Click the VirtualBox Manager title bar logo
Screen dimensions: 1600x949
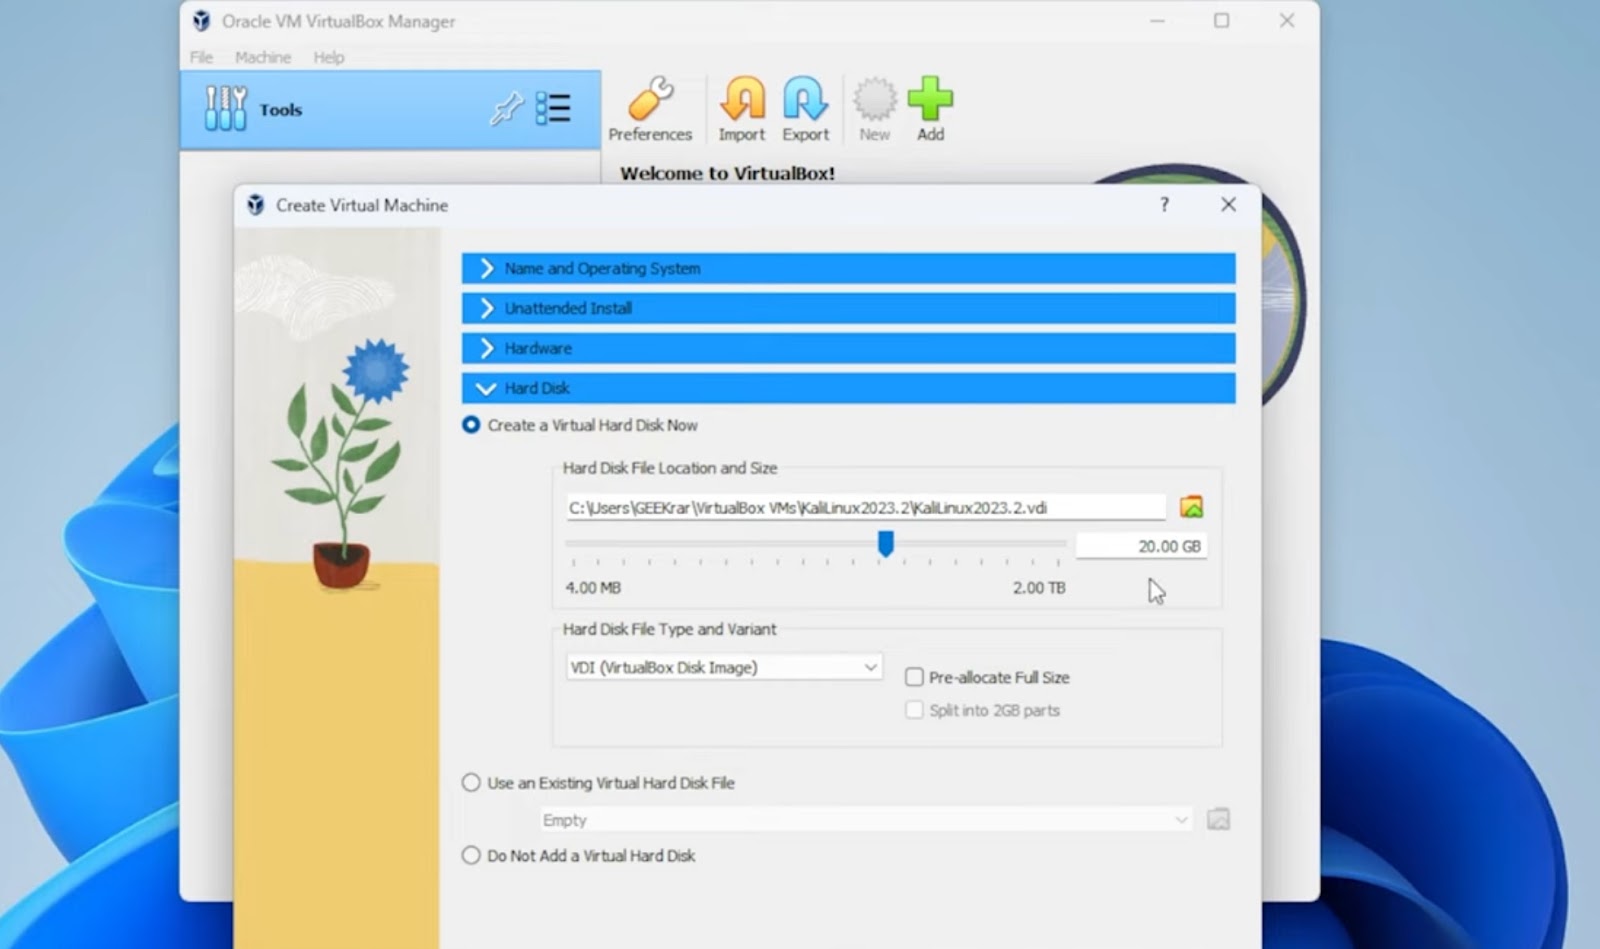click(201, 21)
